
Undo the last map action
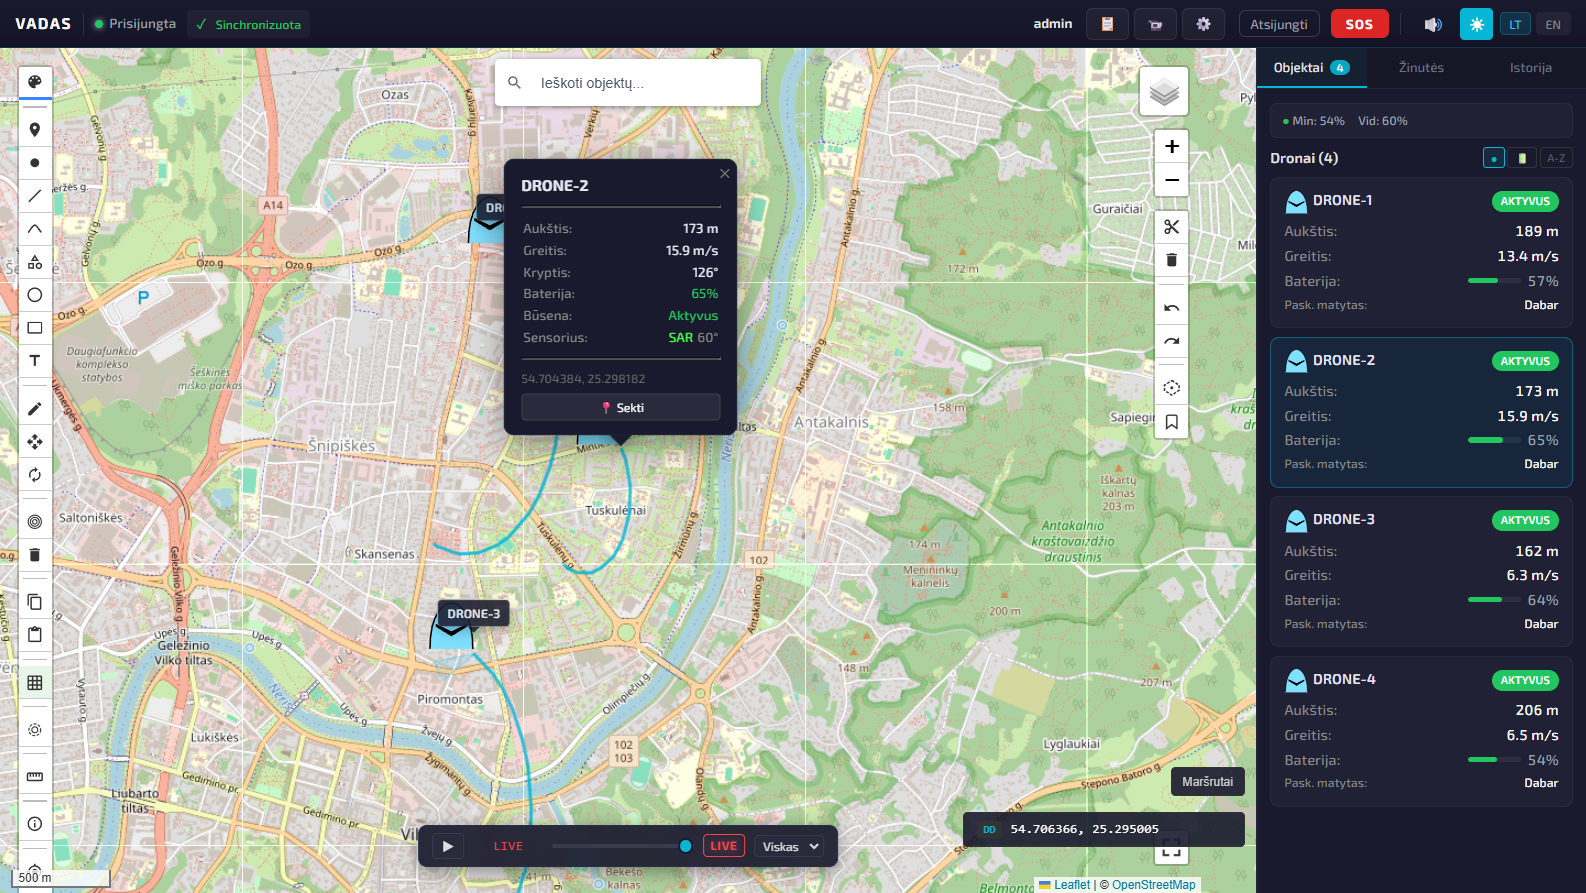(1172, 308)
